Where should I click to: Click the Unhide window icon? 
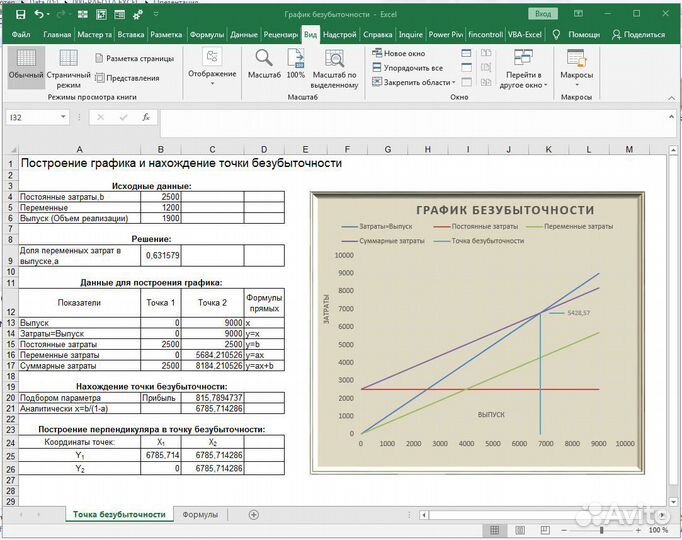(x=466, y=82)
